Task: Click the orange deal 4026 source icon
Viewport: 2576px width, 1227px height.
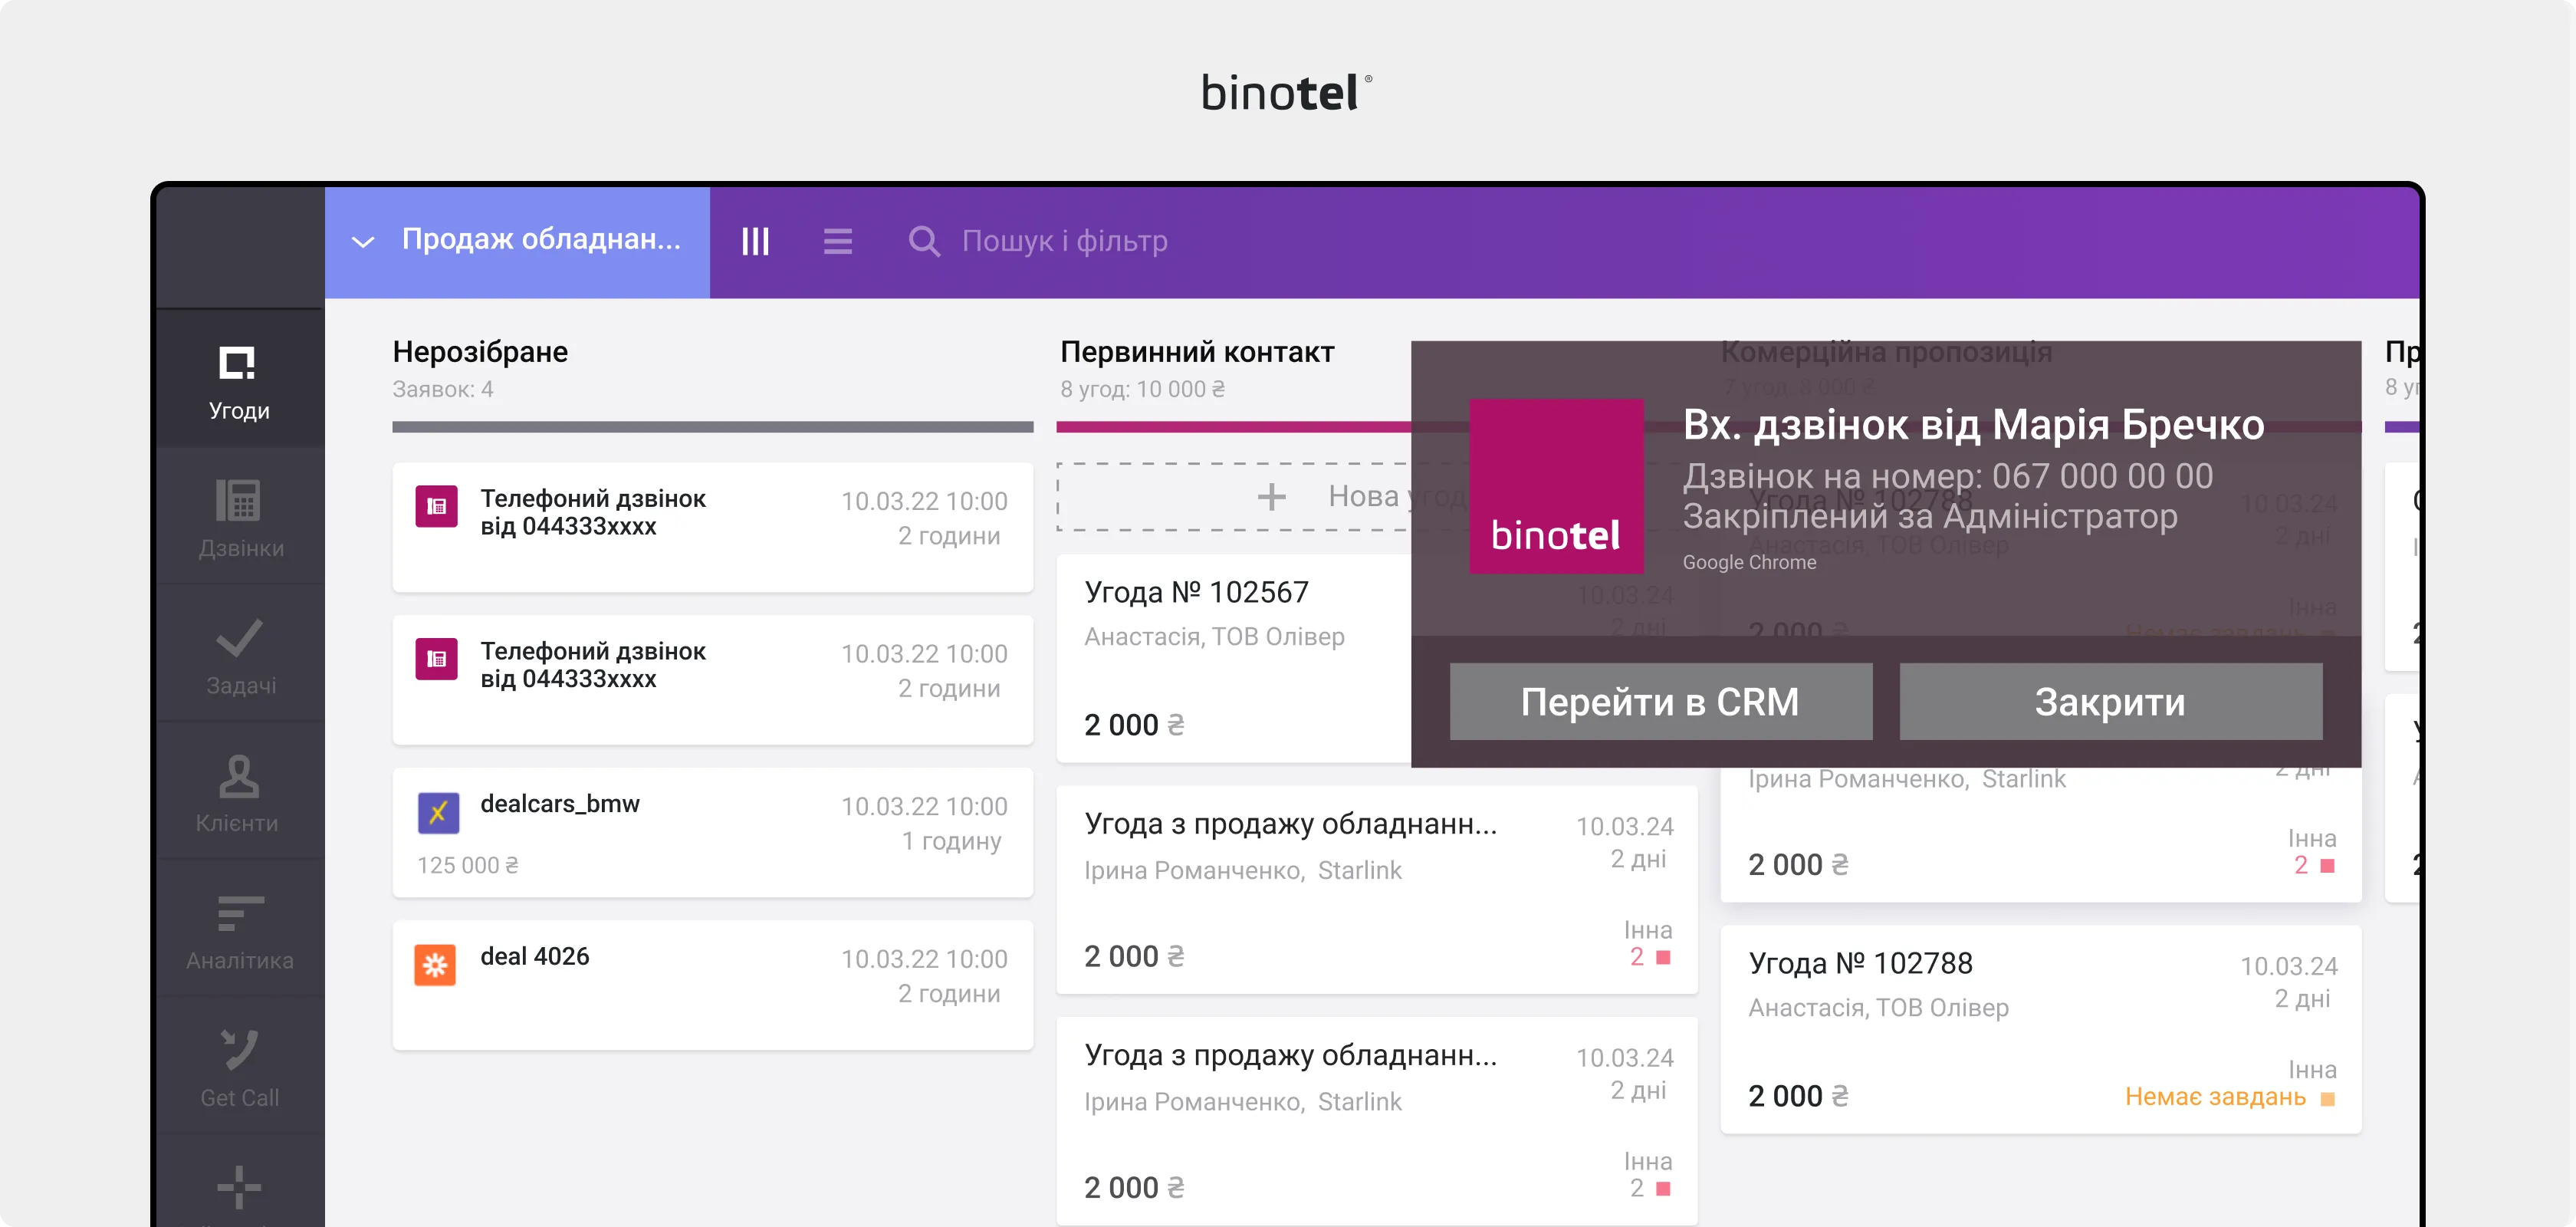Action: tap(435, 965)
